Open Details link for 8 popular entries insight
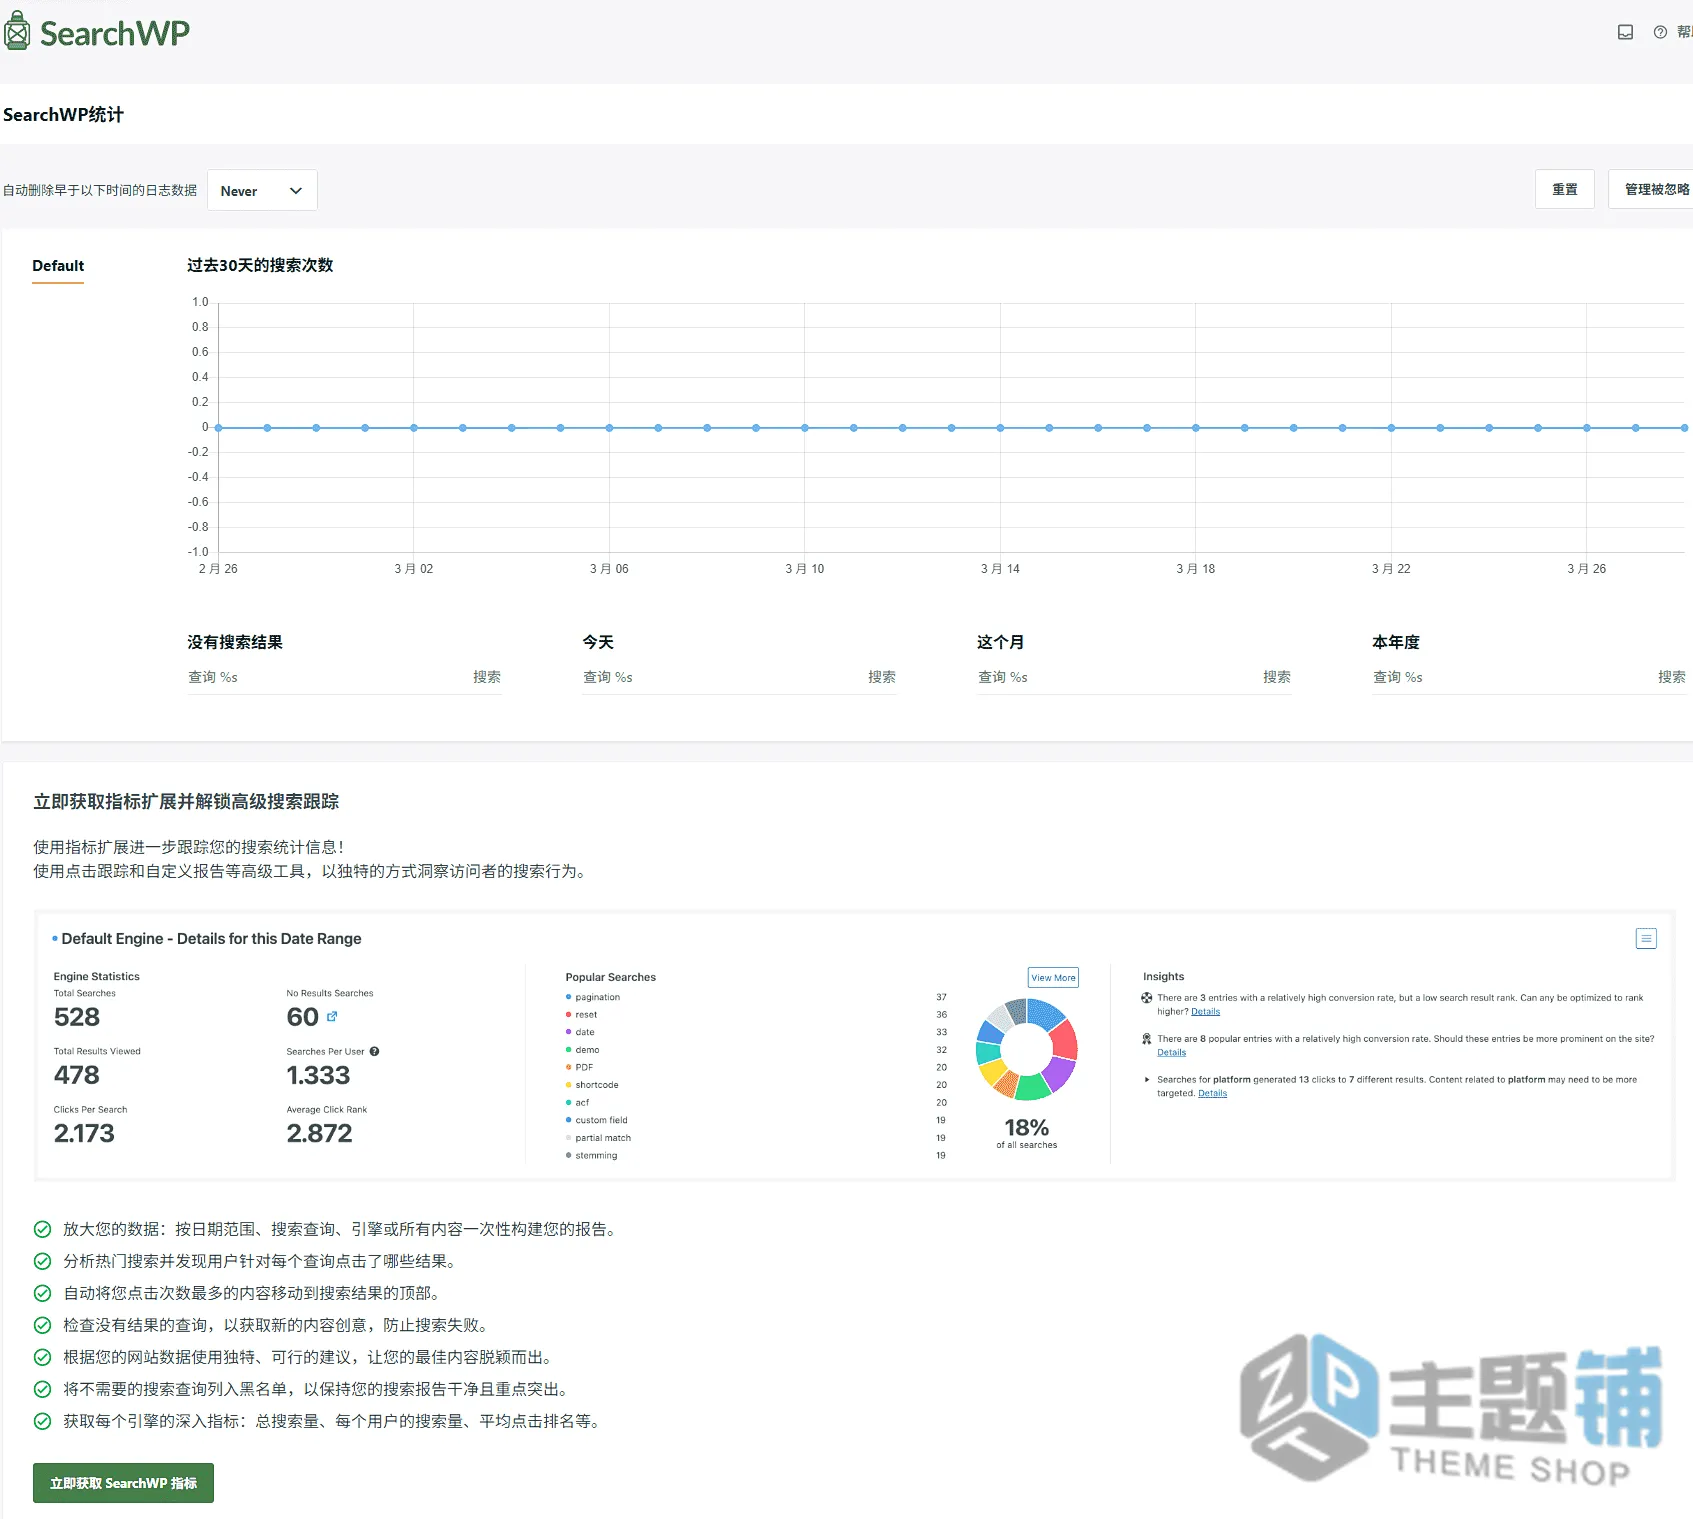 click(1171, 1052)
